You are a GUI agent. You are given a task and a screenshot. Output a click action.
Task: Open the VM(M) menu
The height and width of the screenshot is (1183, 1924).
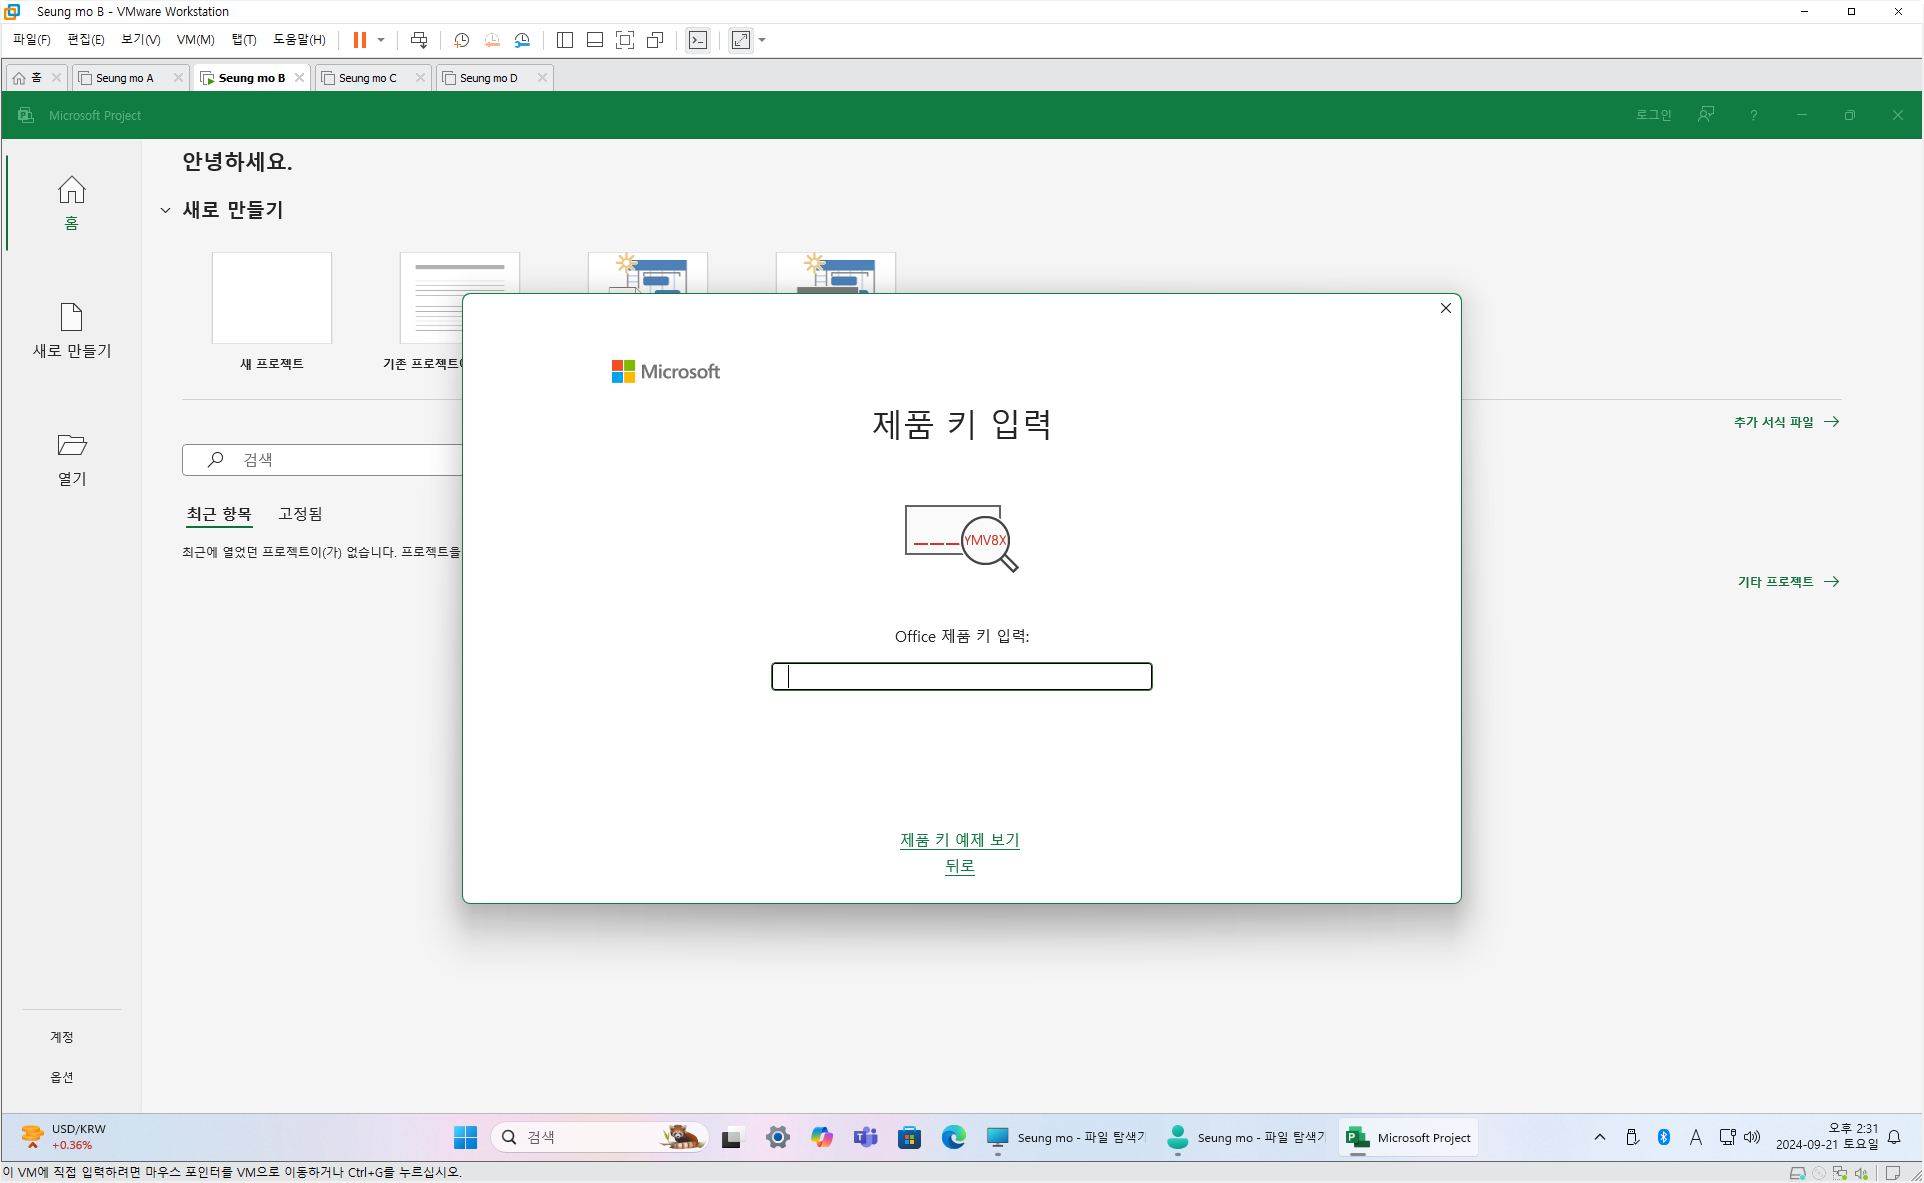coord(195,40)
